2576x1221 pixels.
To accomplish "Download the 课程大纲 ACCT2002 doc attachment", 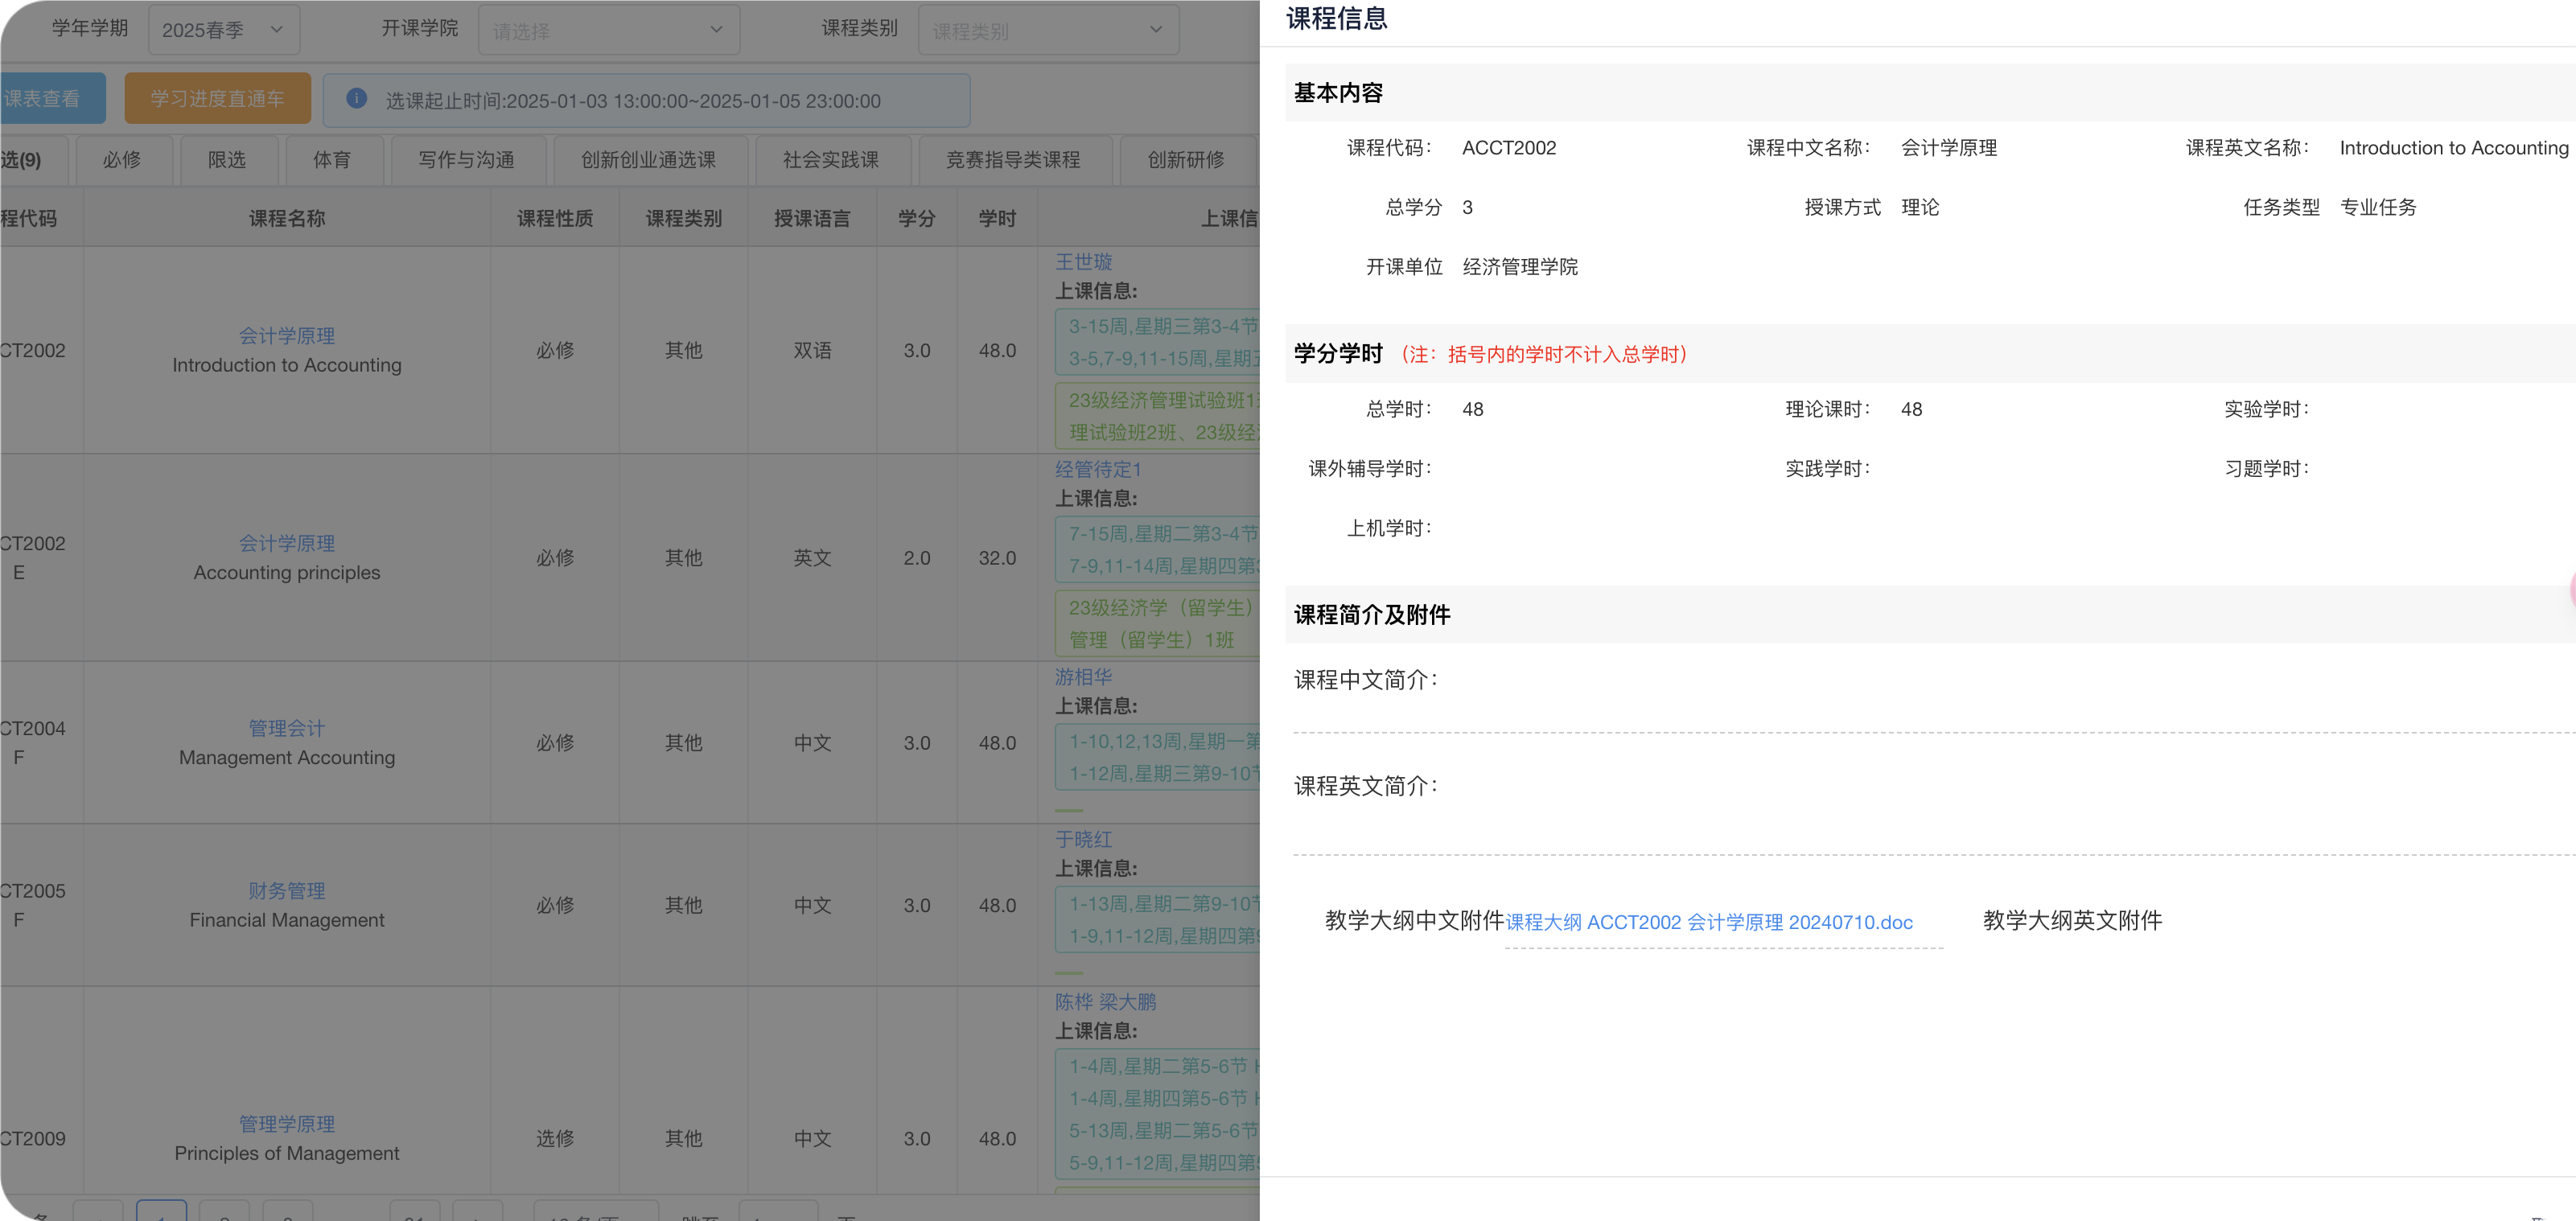I will click(1708, 922).
